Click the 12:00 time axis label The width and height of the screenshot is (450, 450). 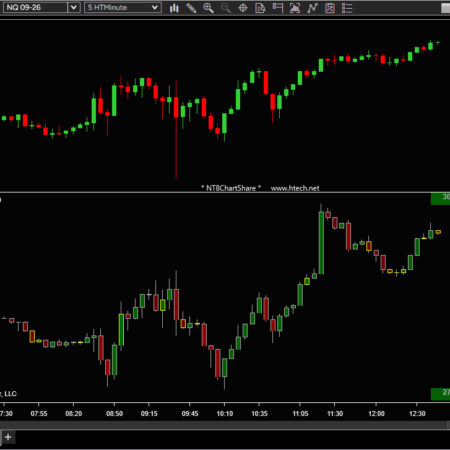[376, 414]
